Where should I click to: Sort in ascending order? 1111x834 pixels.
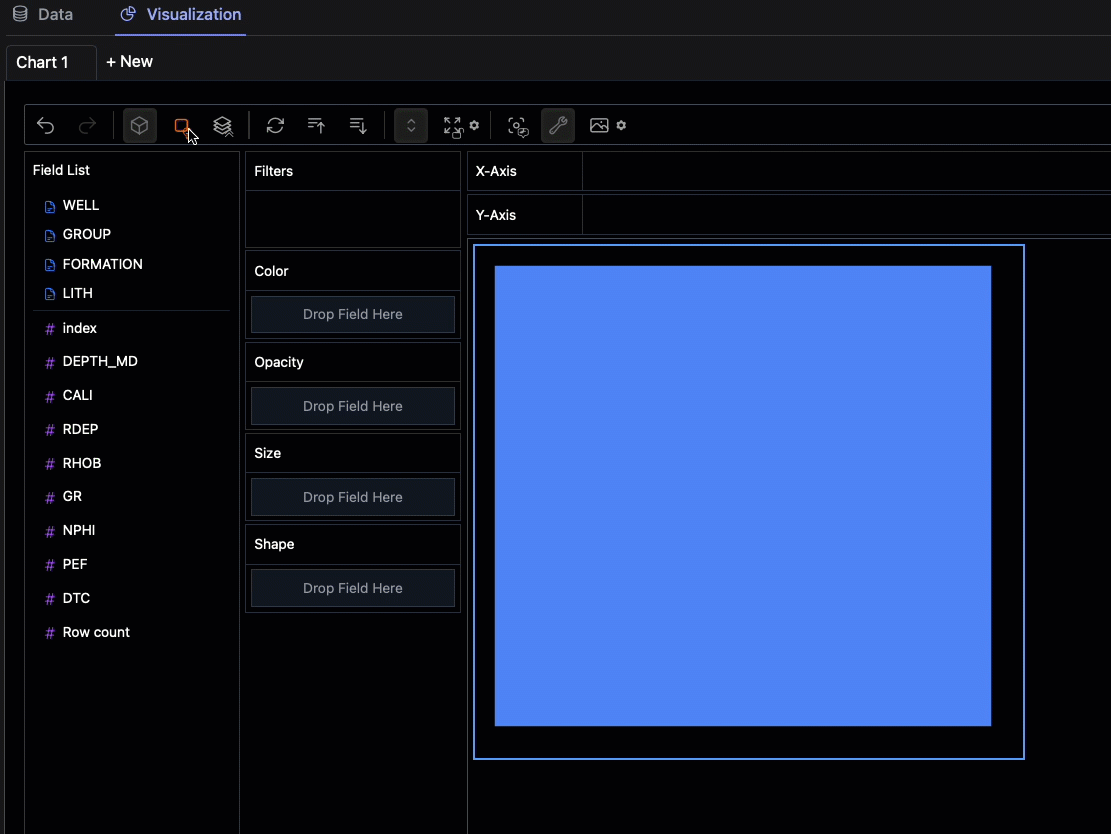click(x=317, y=126)
